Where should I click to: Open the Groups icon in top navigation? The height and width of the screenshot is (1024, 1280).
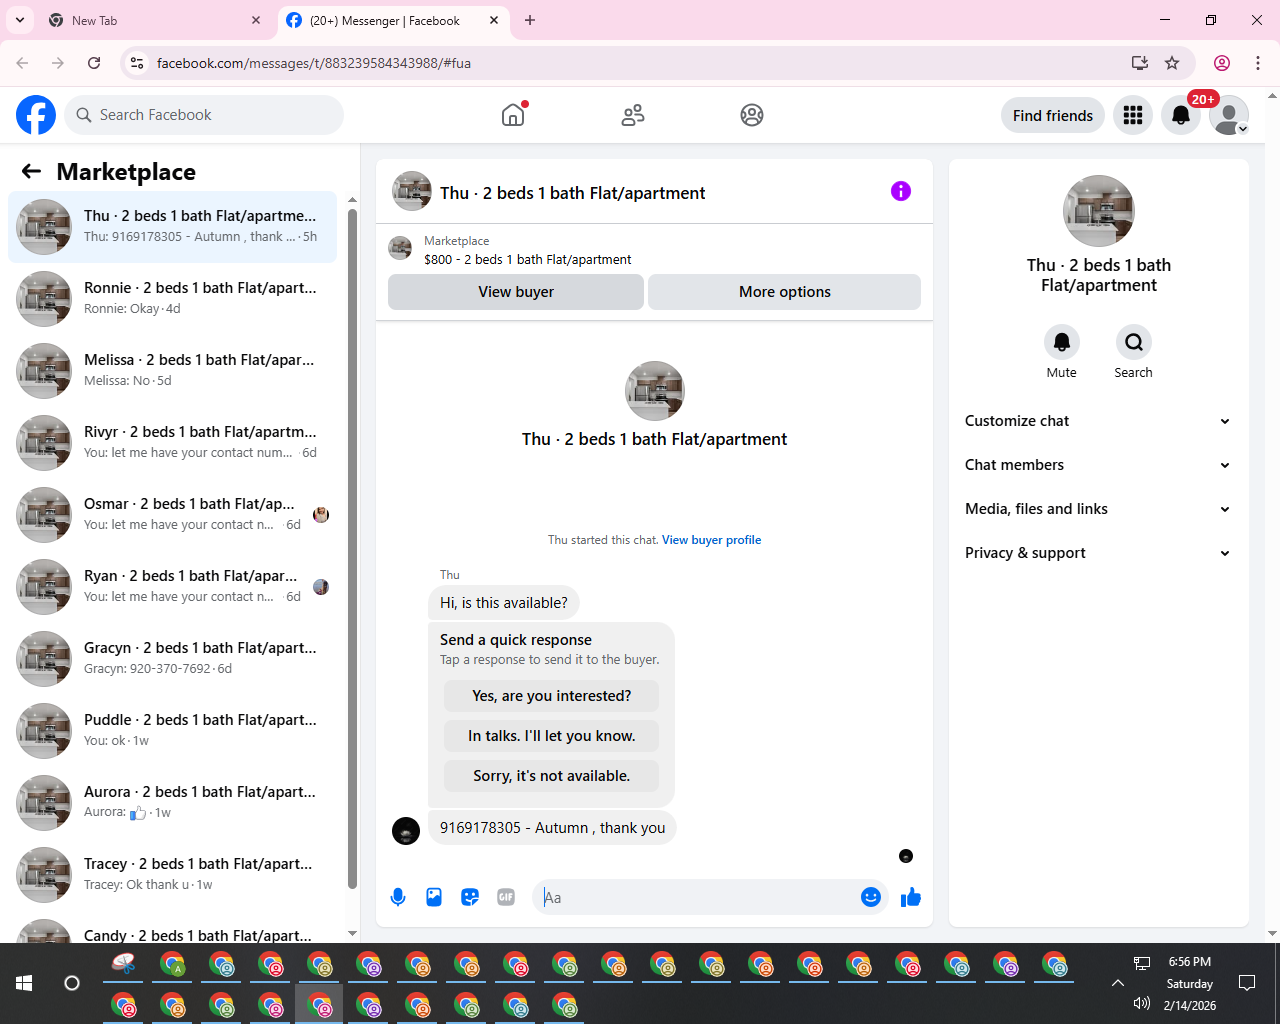click(x=752, y=115)
